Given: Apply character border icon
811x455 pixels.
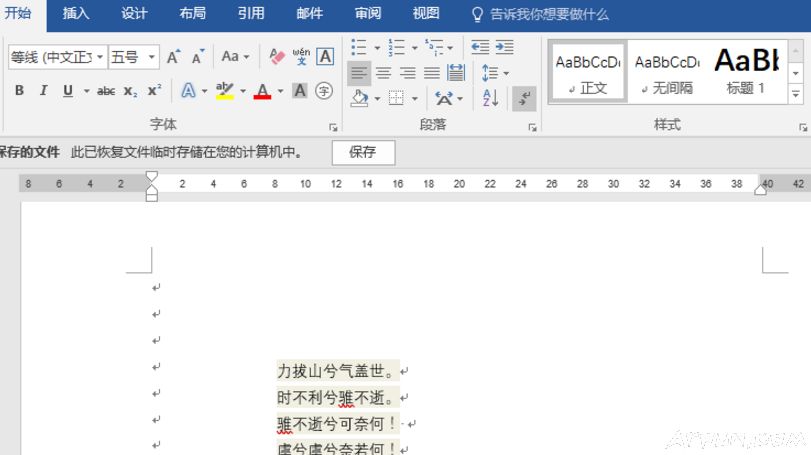Looking at the screenshot, I should coord(325,57).
